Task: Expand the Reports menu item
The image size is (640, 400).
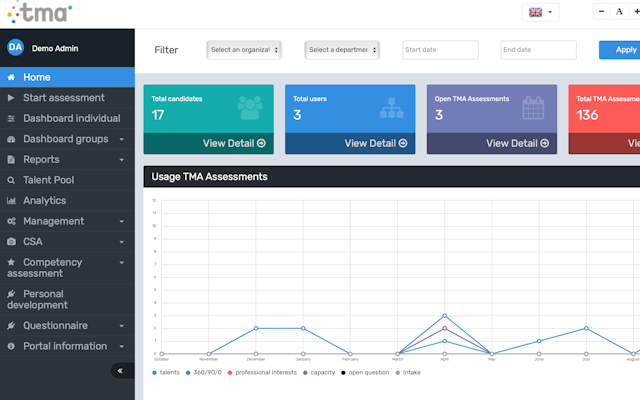Action: click(66, 160)
